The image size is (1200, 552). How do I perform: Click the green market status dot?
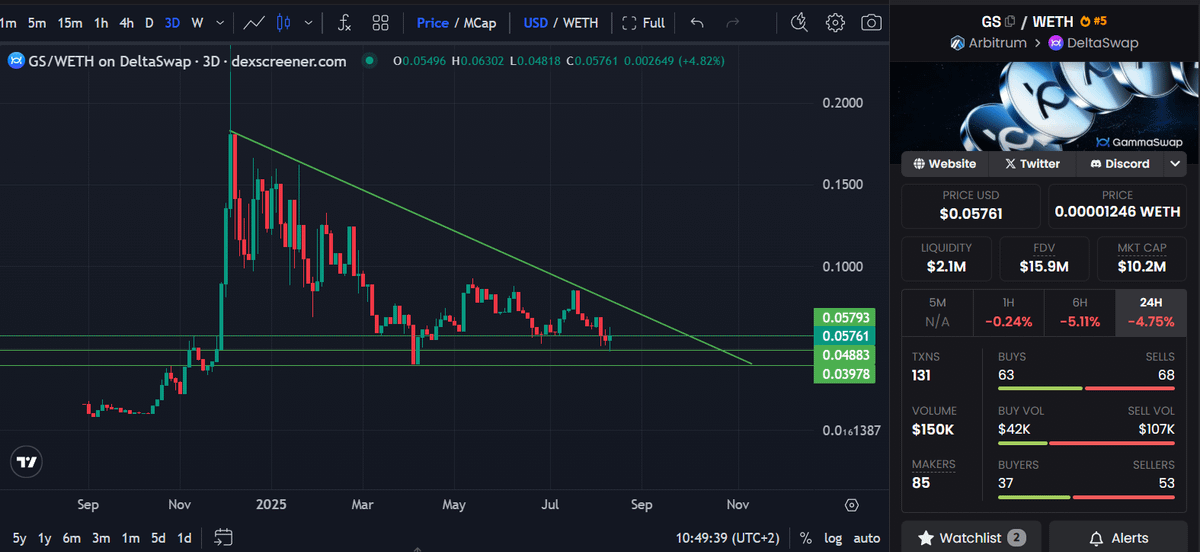point(369,61)
